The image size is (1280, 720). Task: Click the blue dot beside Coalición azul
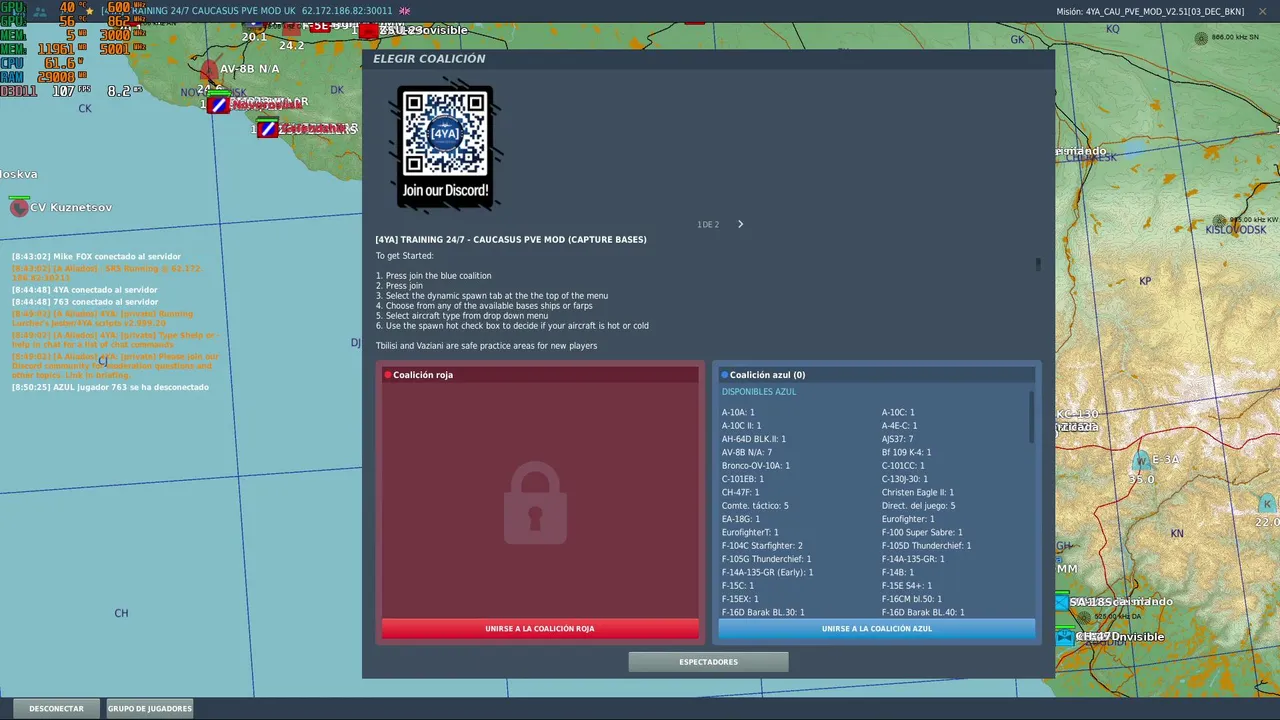[725, 375]
